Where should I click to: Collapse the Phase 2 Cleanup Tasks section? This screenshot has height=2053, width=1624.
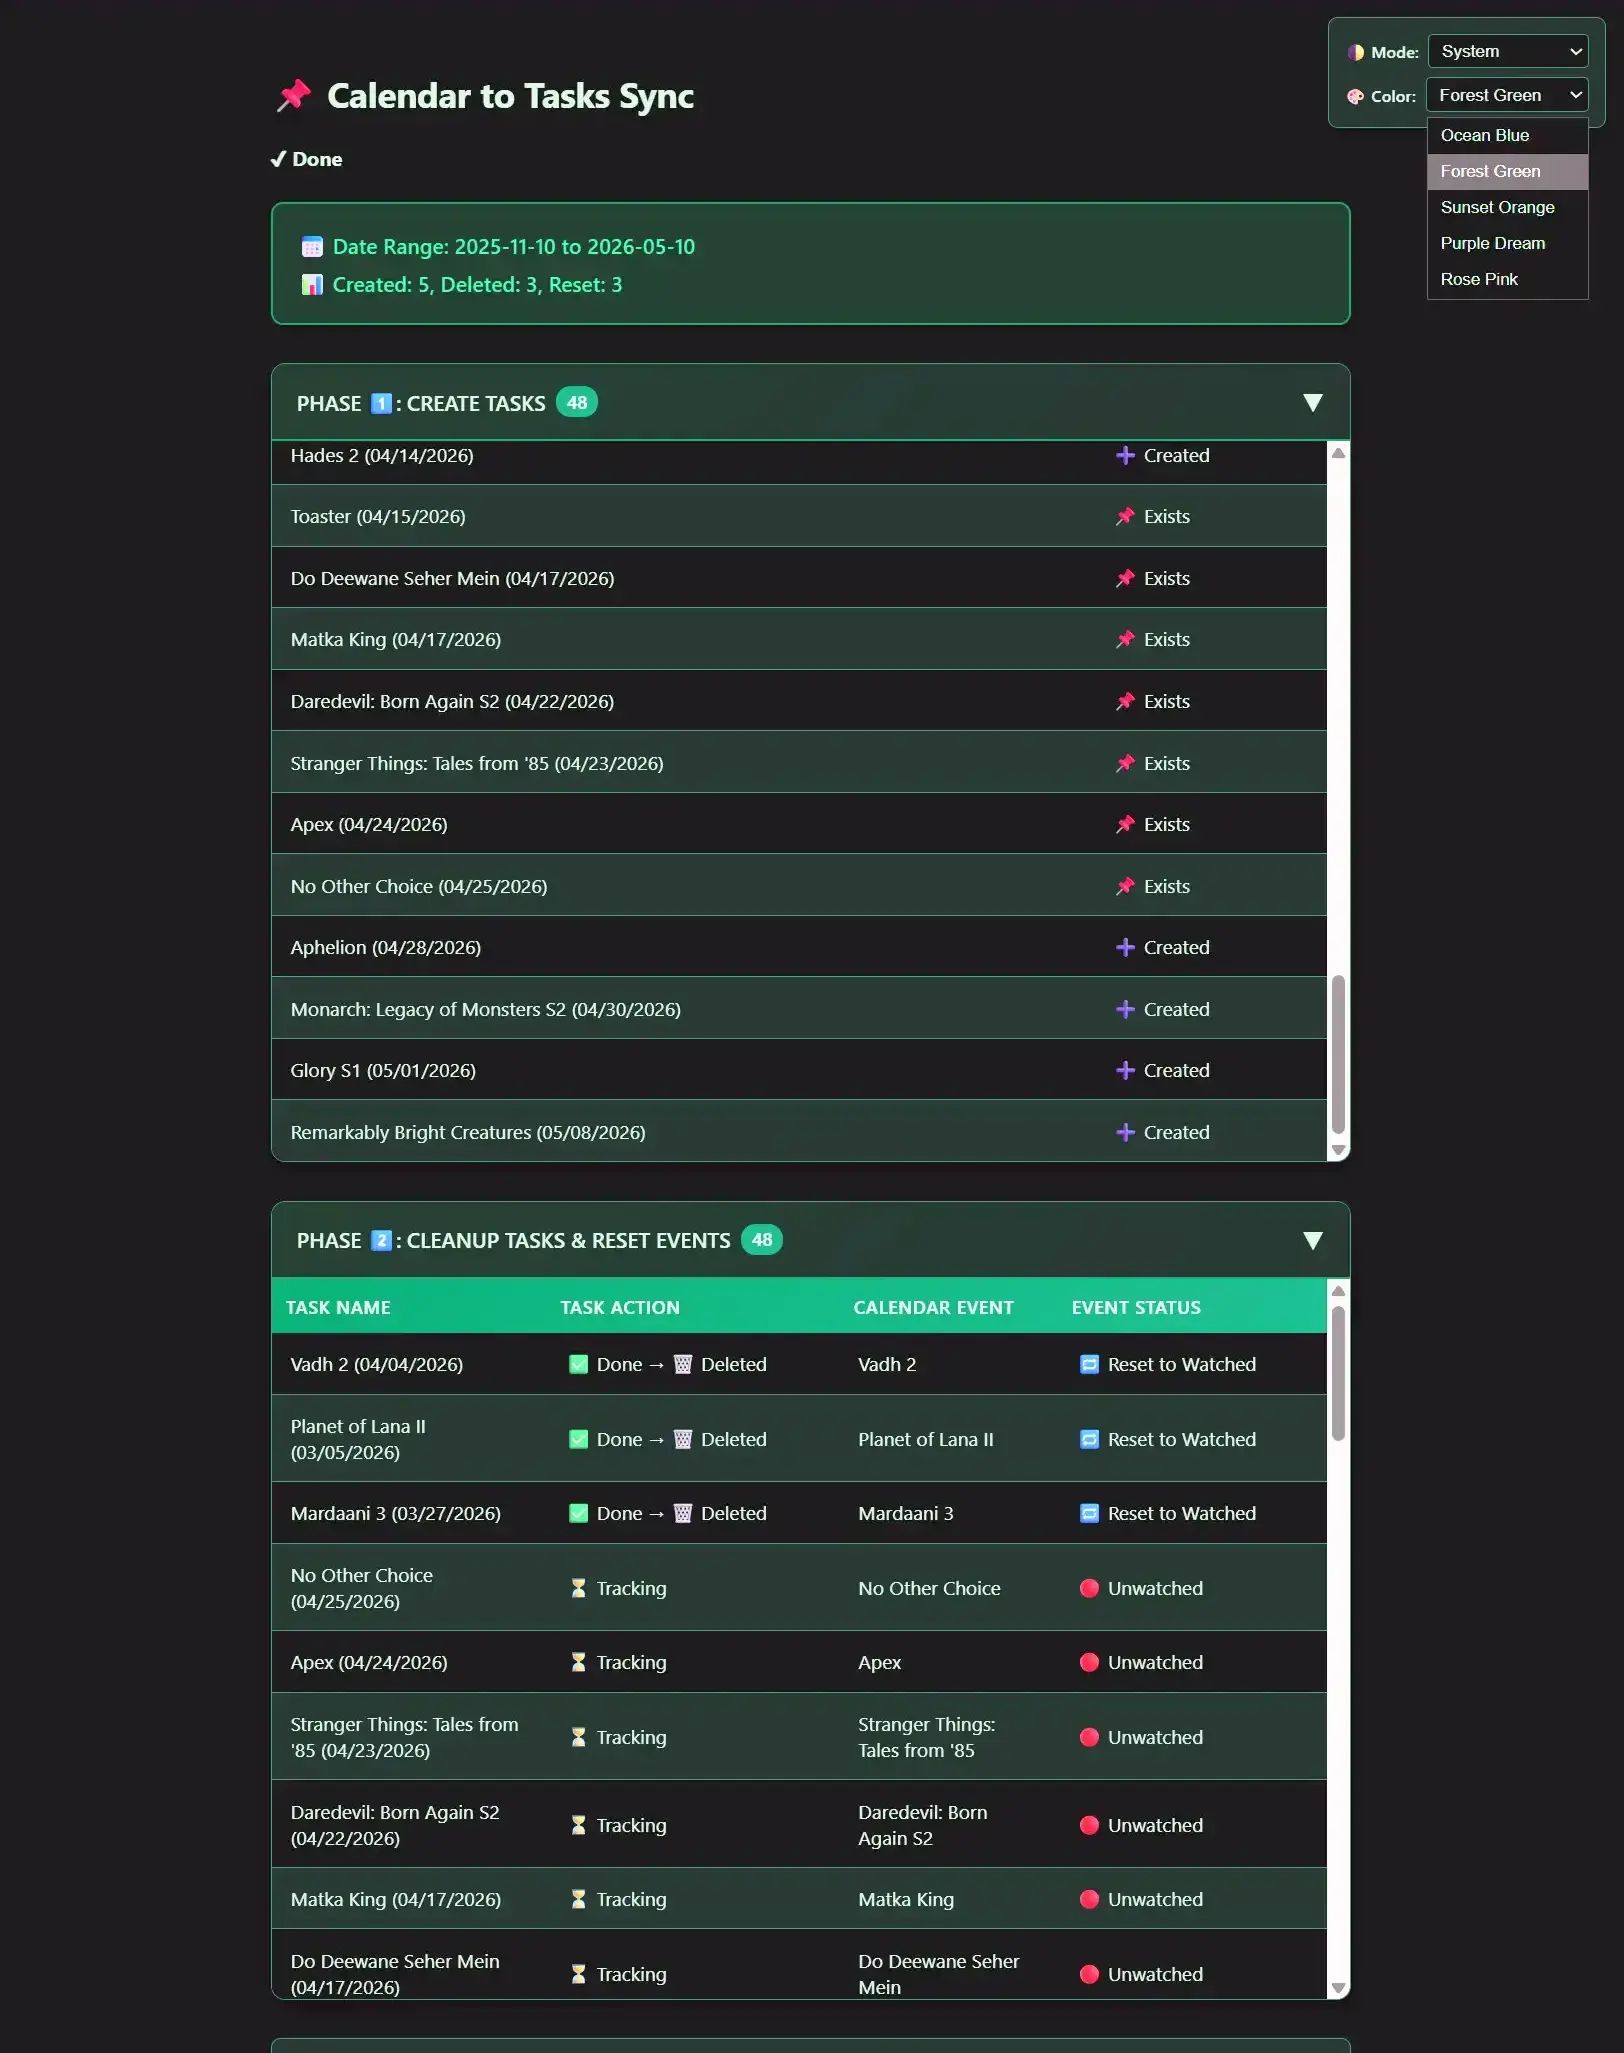pos(1313,1241)
